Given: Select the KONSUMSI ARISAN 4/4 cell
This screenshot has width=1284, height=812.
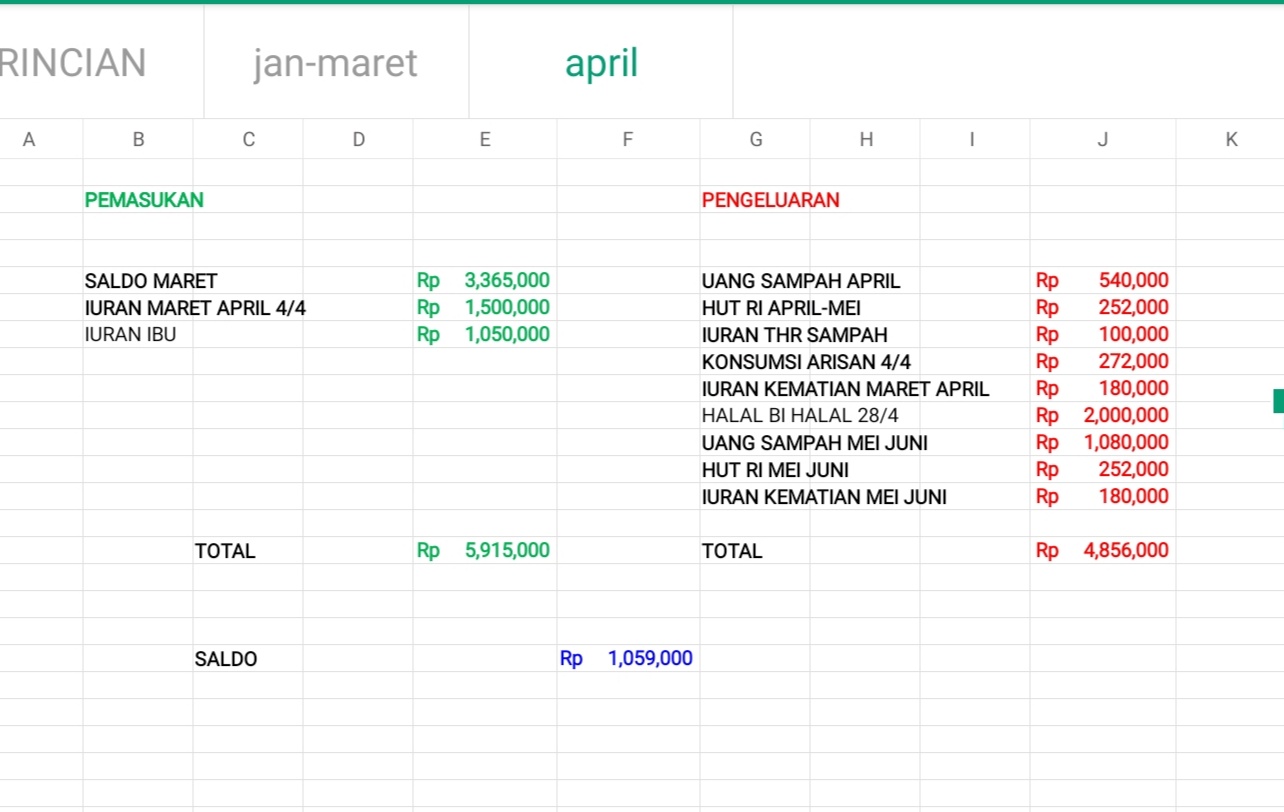Looking at the screenshot, I should click(755, 362).
